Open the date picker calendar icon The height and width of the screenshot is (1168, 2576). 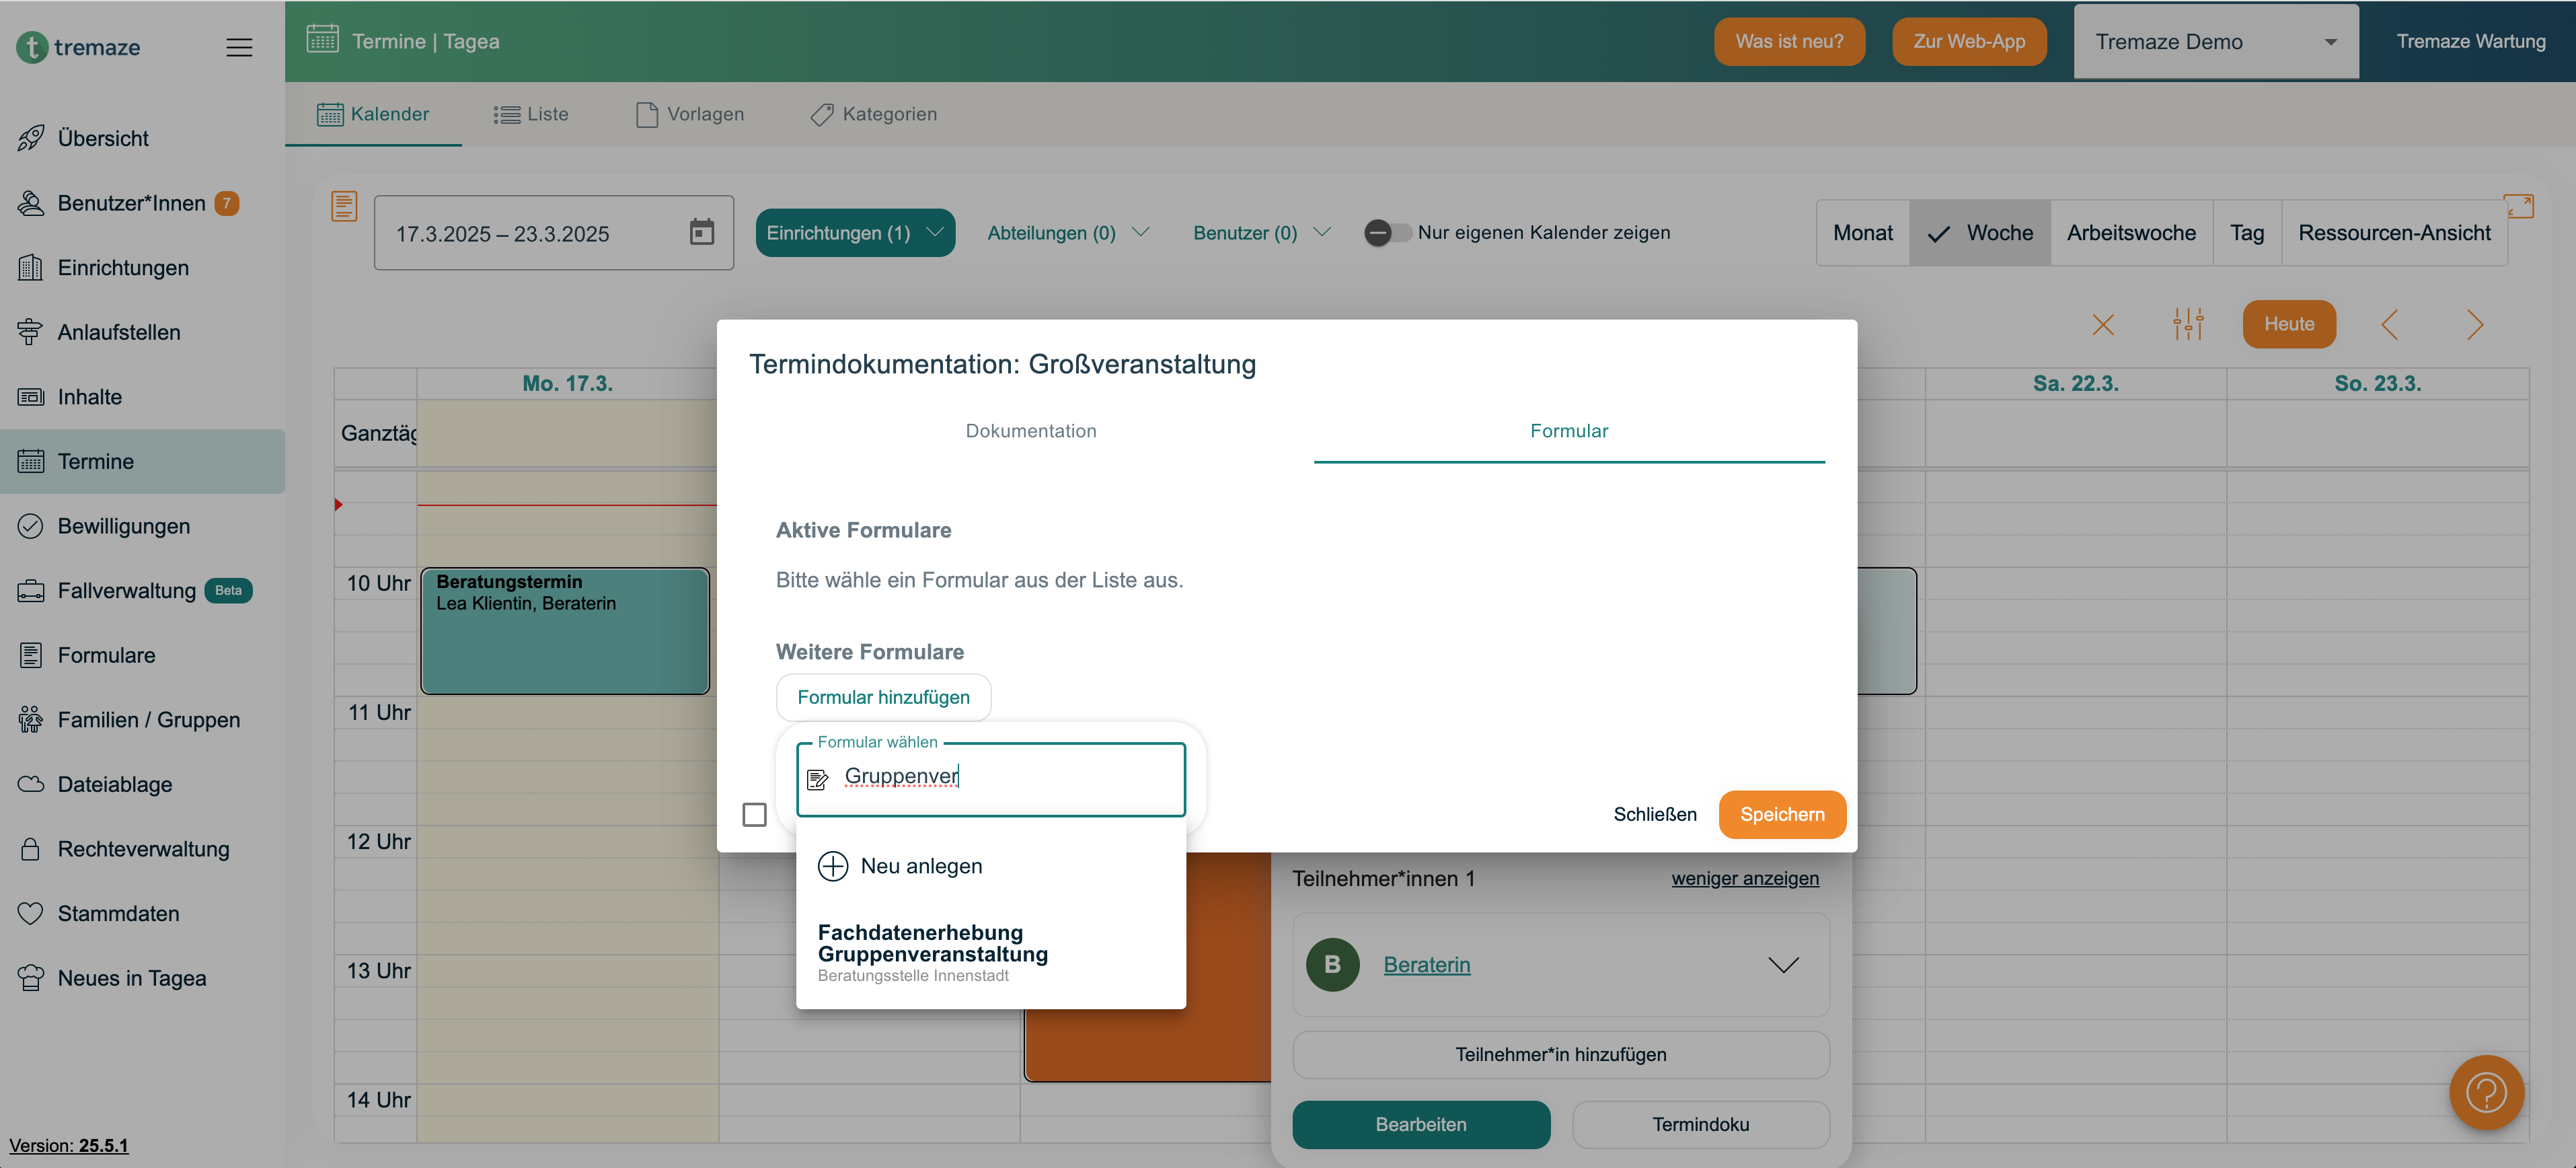[702, 232]
